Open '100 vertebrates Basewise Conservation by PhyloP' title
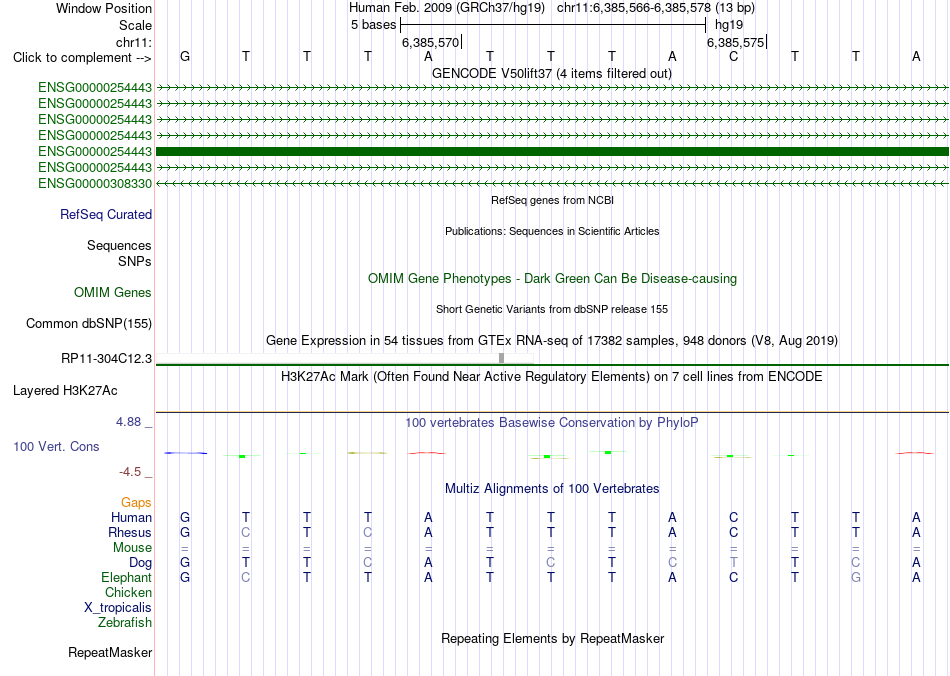The height and width of the screenshot is (676, 950). coord(552,423)
